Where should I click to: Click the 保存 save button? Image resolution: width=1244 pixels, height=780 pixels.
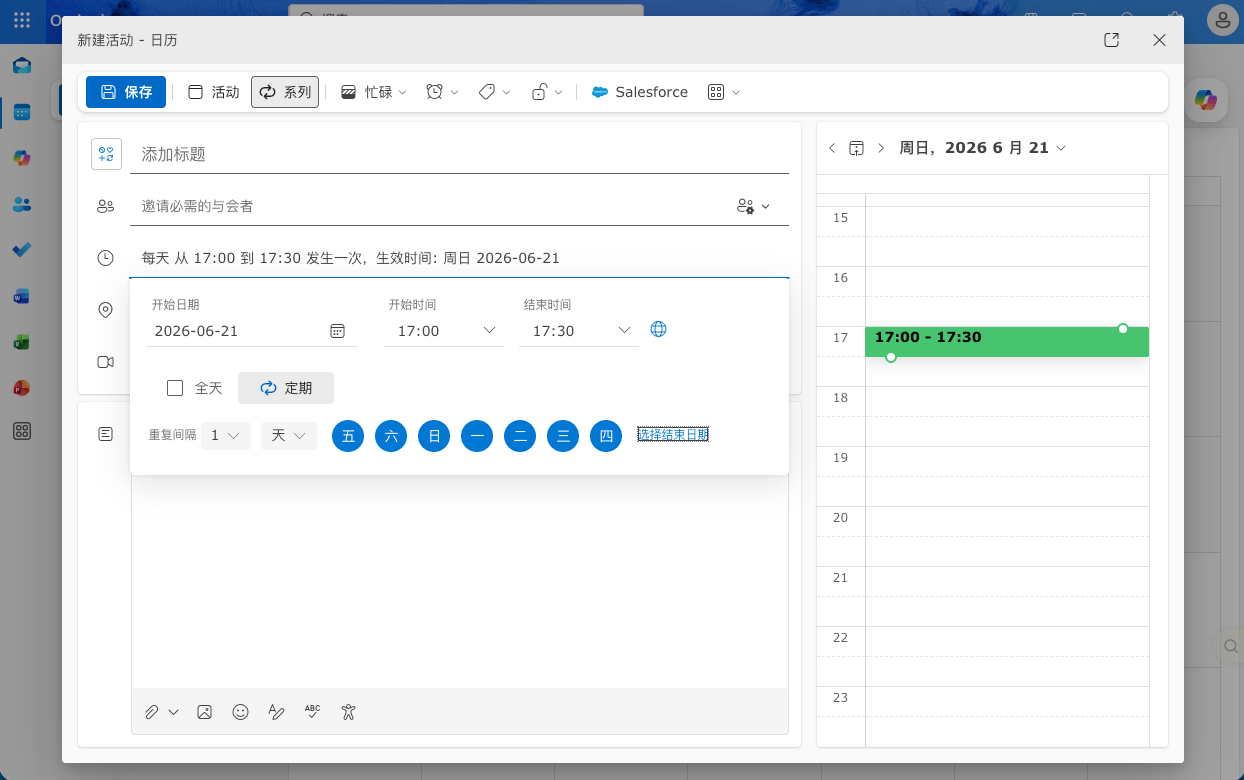pyautogui.click(x=126, y=92)
